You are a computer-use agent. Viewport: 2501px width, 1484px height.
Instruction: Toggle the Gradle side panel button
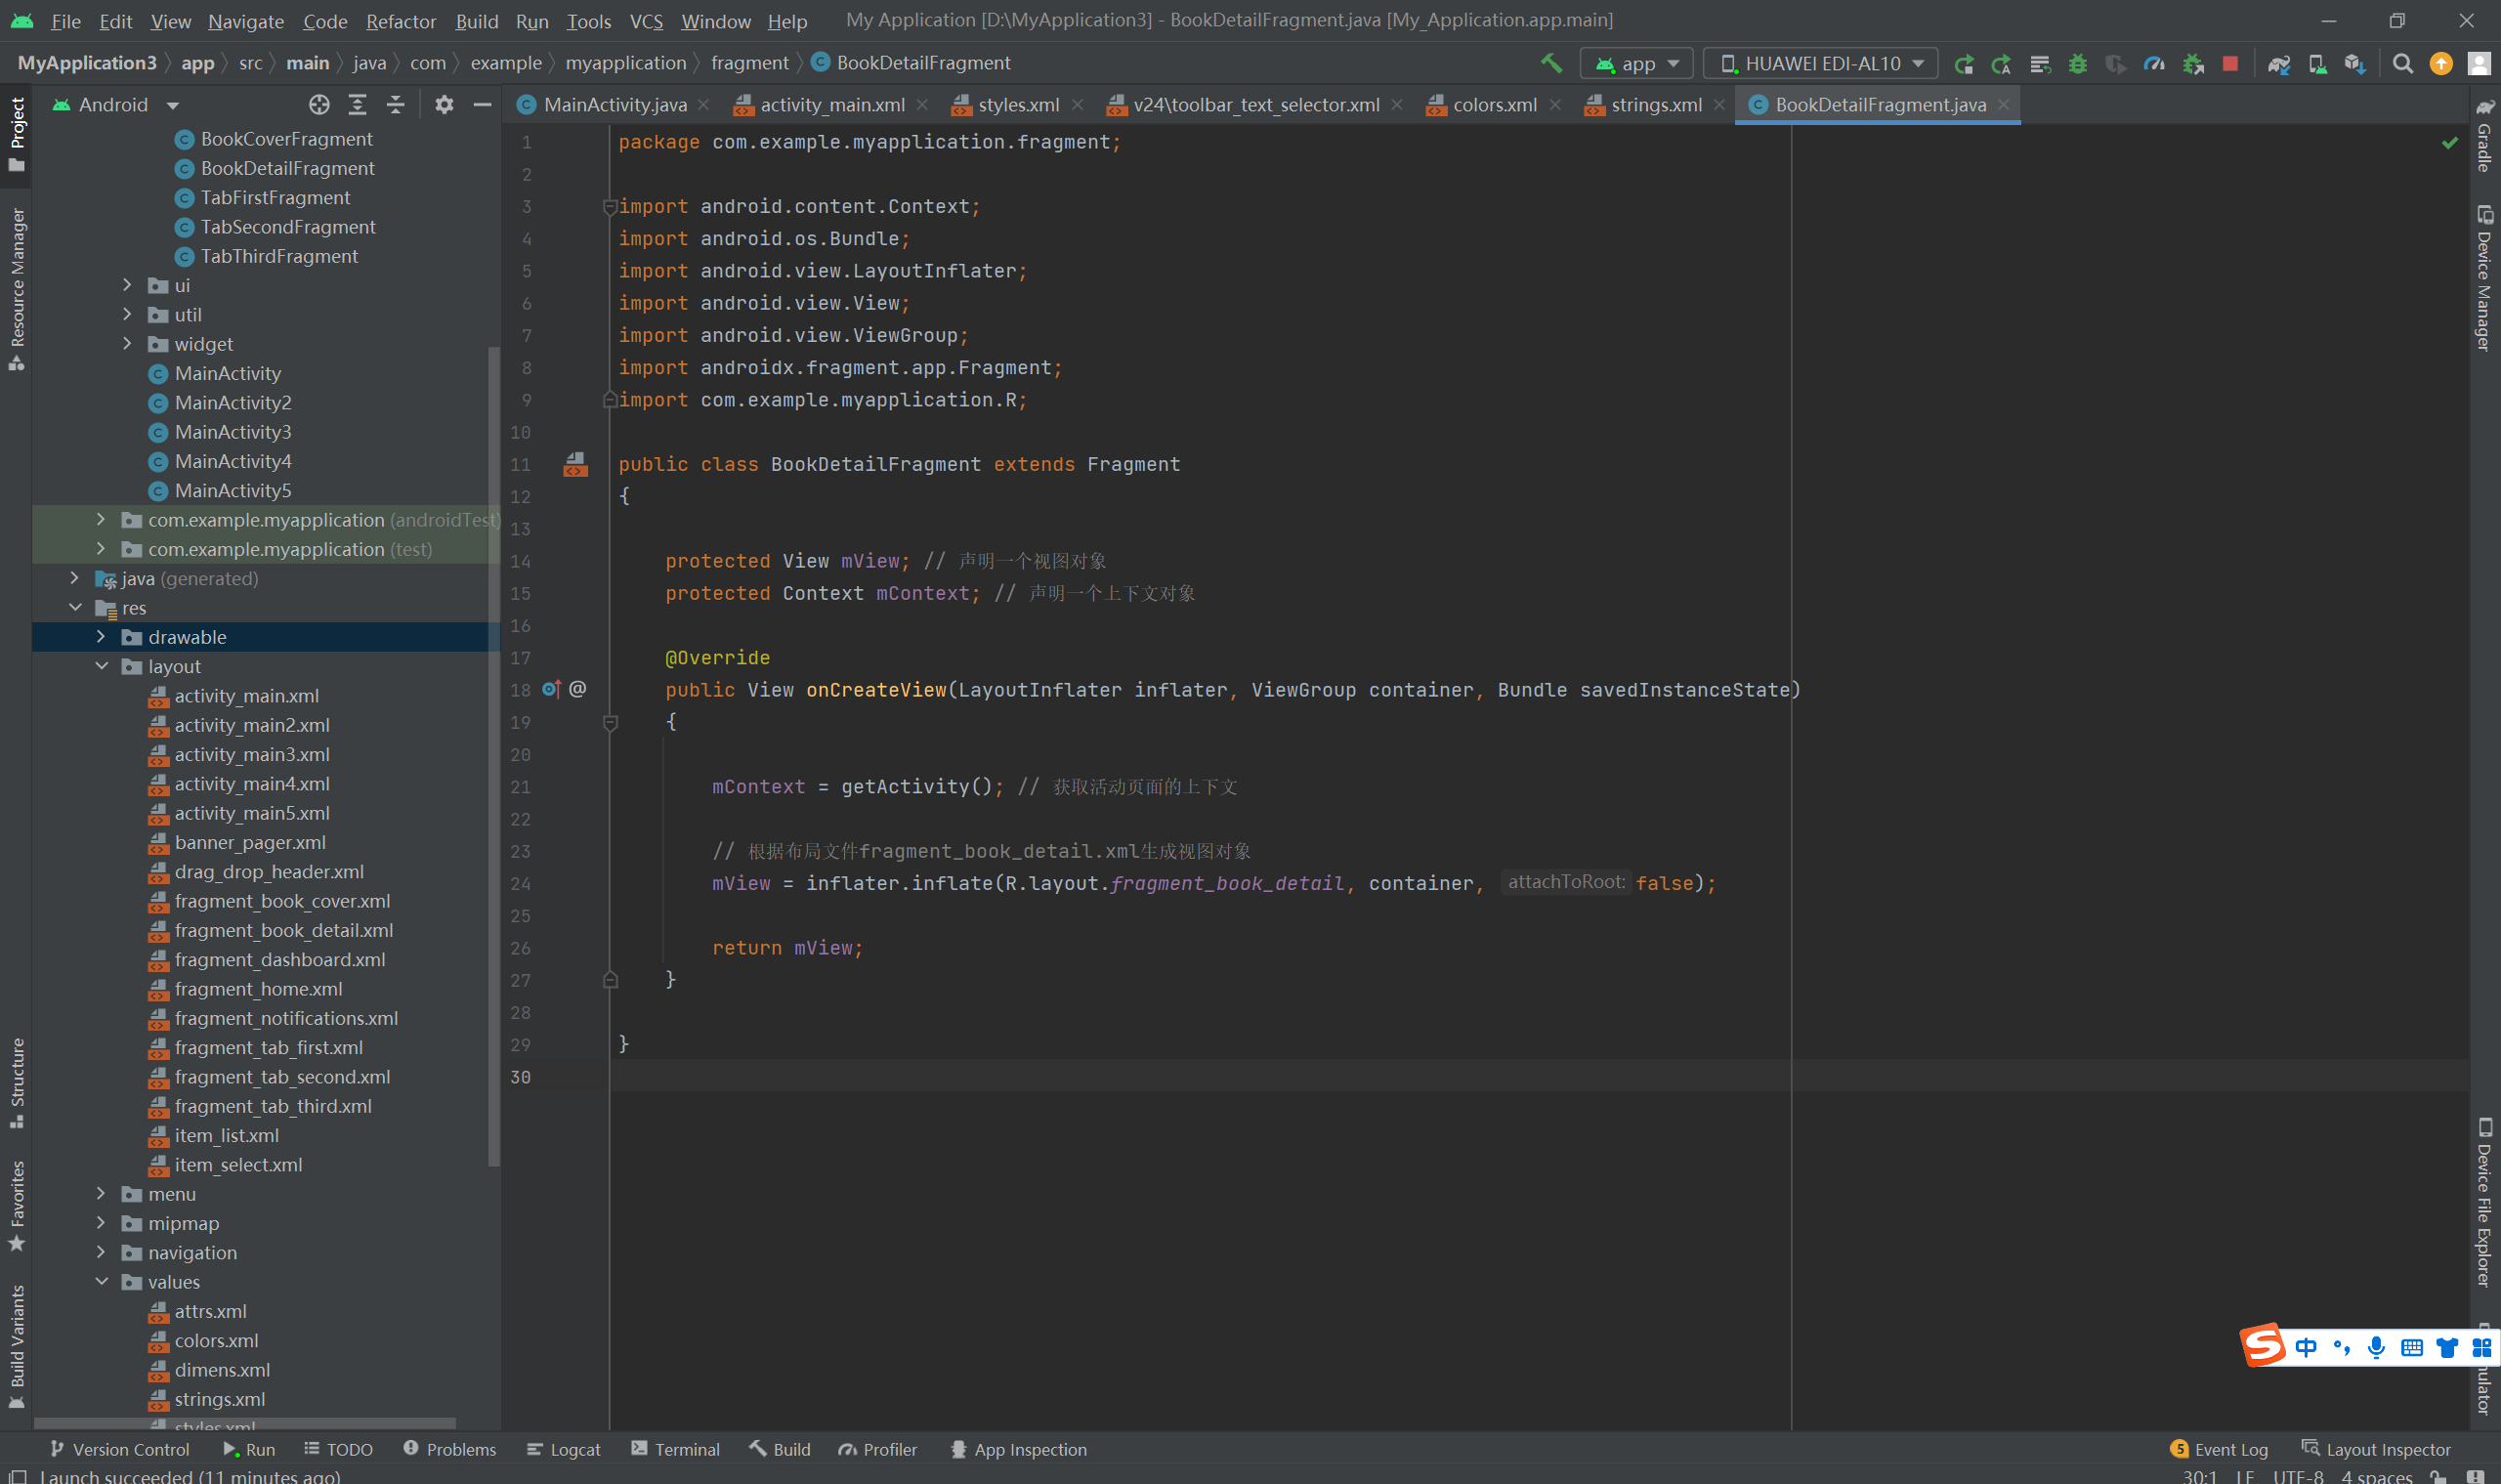click(x=2484, y=135)
